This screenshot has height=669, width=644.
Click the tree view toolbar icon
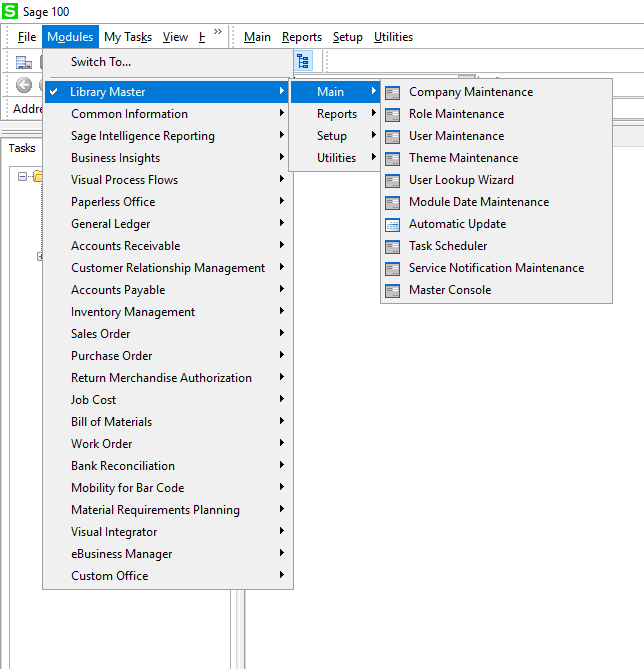pyautogui.click(x=303, y=61)
